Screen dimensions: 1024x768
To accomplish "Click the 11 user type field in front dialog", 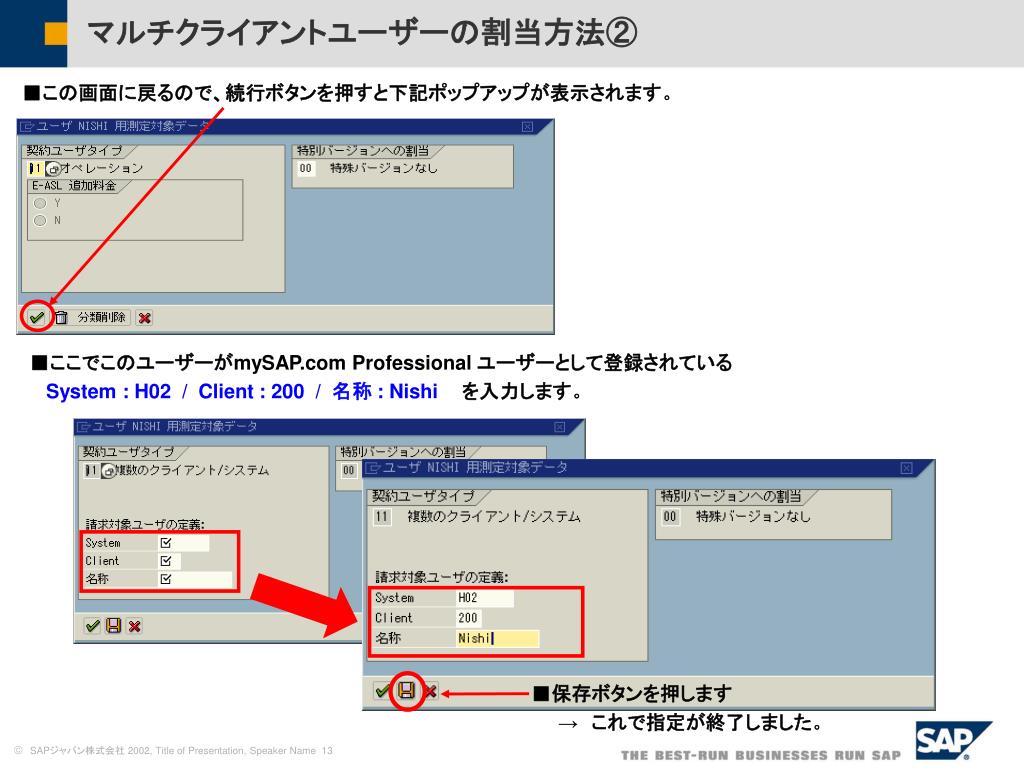I will tap(382, 517).
